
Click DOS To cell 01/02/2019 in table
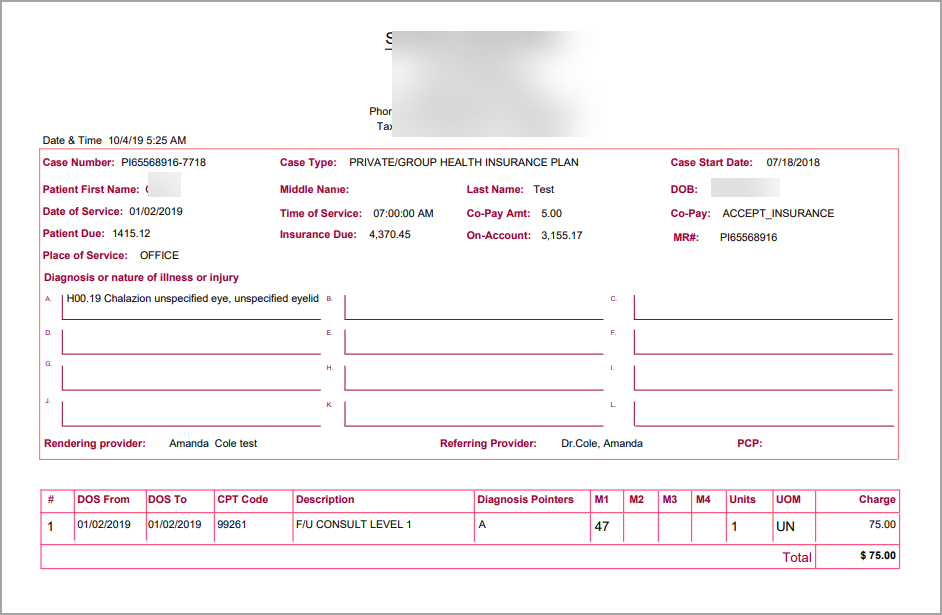[175, 524]
